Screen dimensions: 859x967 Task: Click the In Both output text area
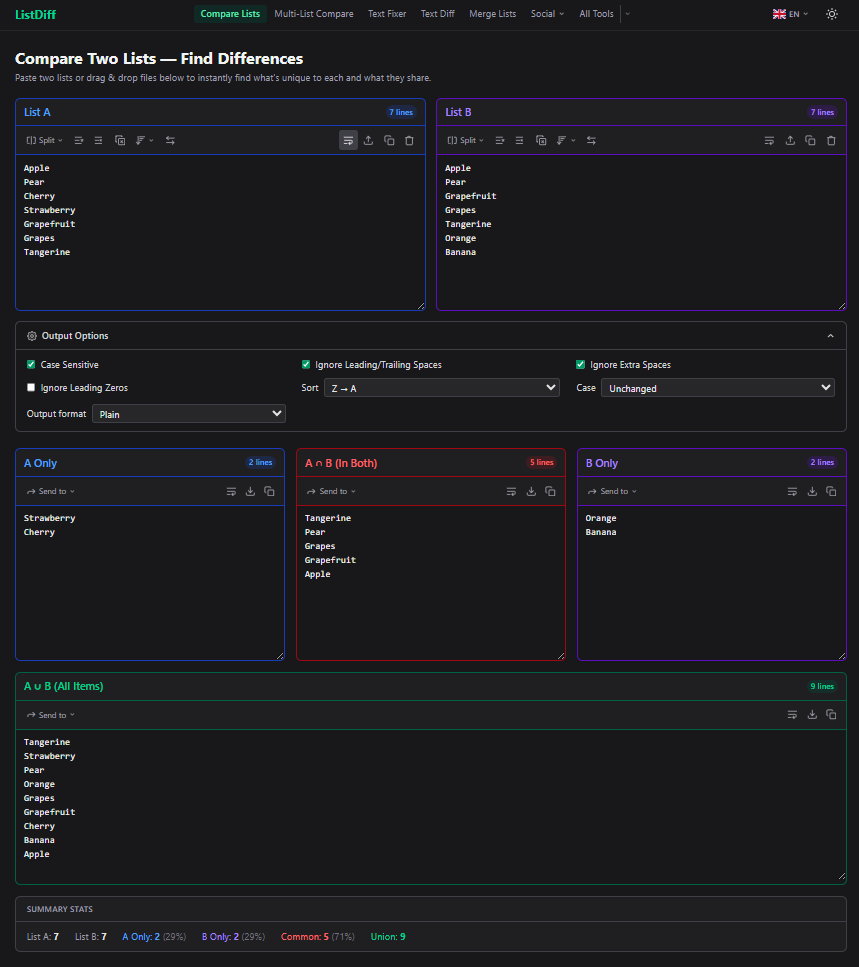point(430,582)
